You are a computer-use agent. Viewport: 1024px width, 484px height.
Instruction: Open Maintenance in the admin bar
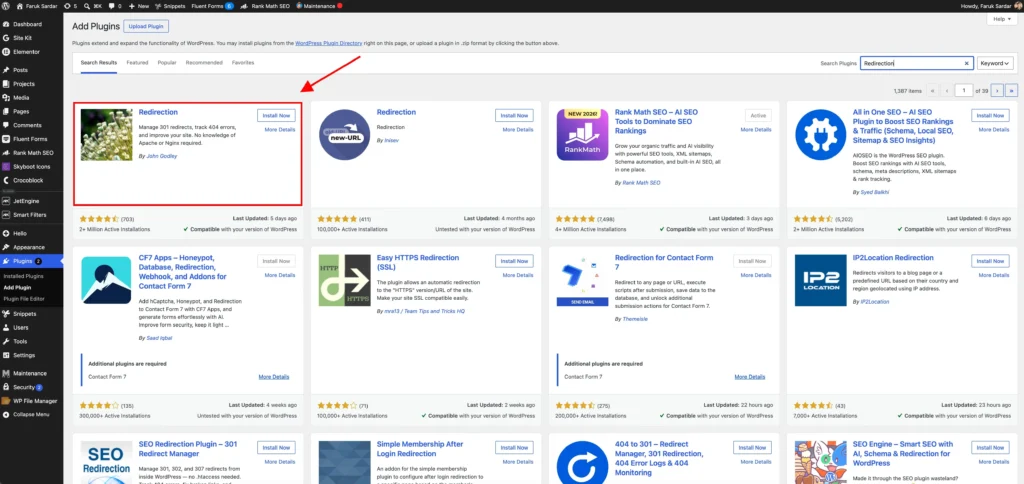coord(319,5)
